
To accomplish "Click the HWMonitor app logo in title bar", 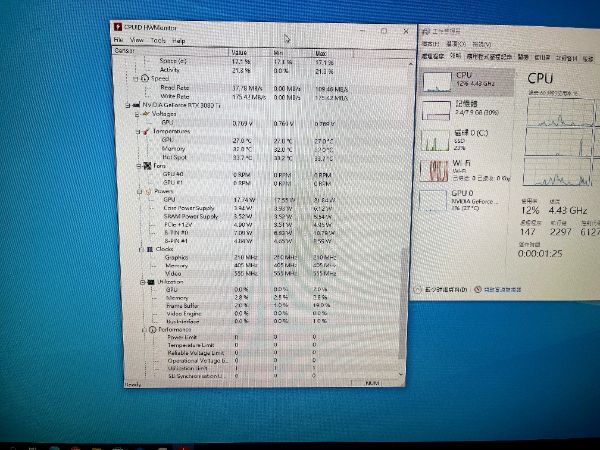I will [118, 27].
